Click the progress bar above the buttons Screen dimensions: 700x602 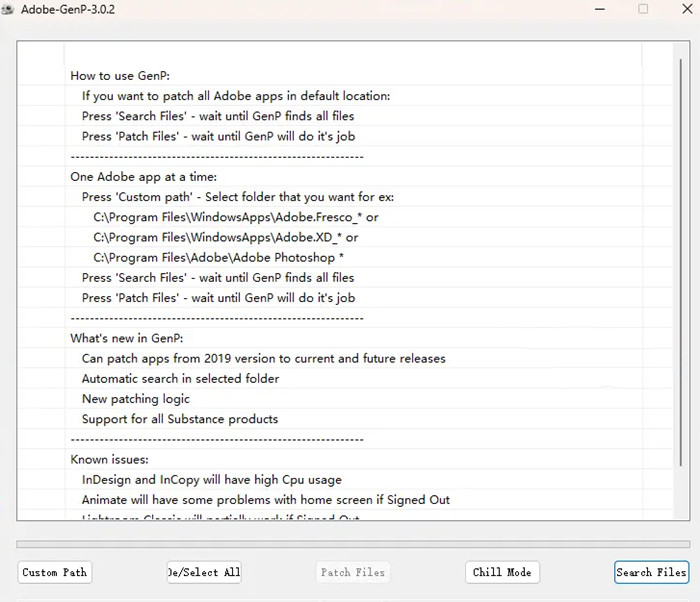click(x=353, y=544)
